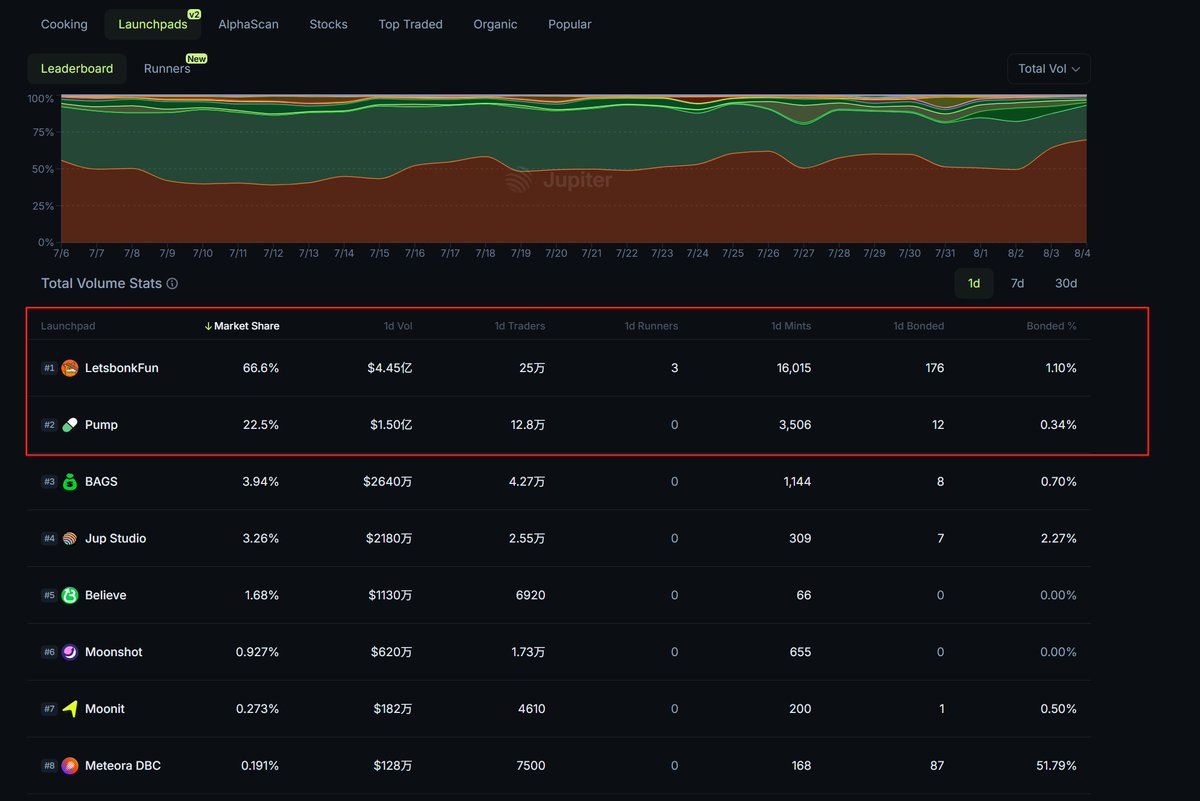Sort by the 1d Mints column
Image resolution: width=1200 pixels, height=801 pixels.
point(791,326)
